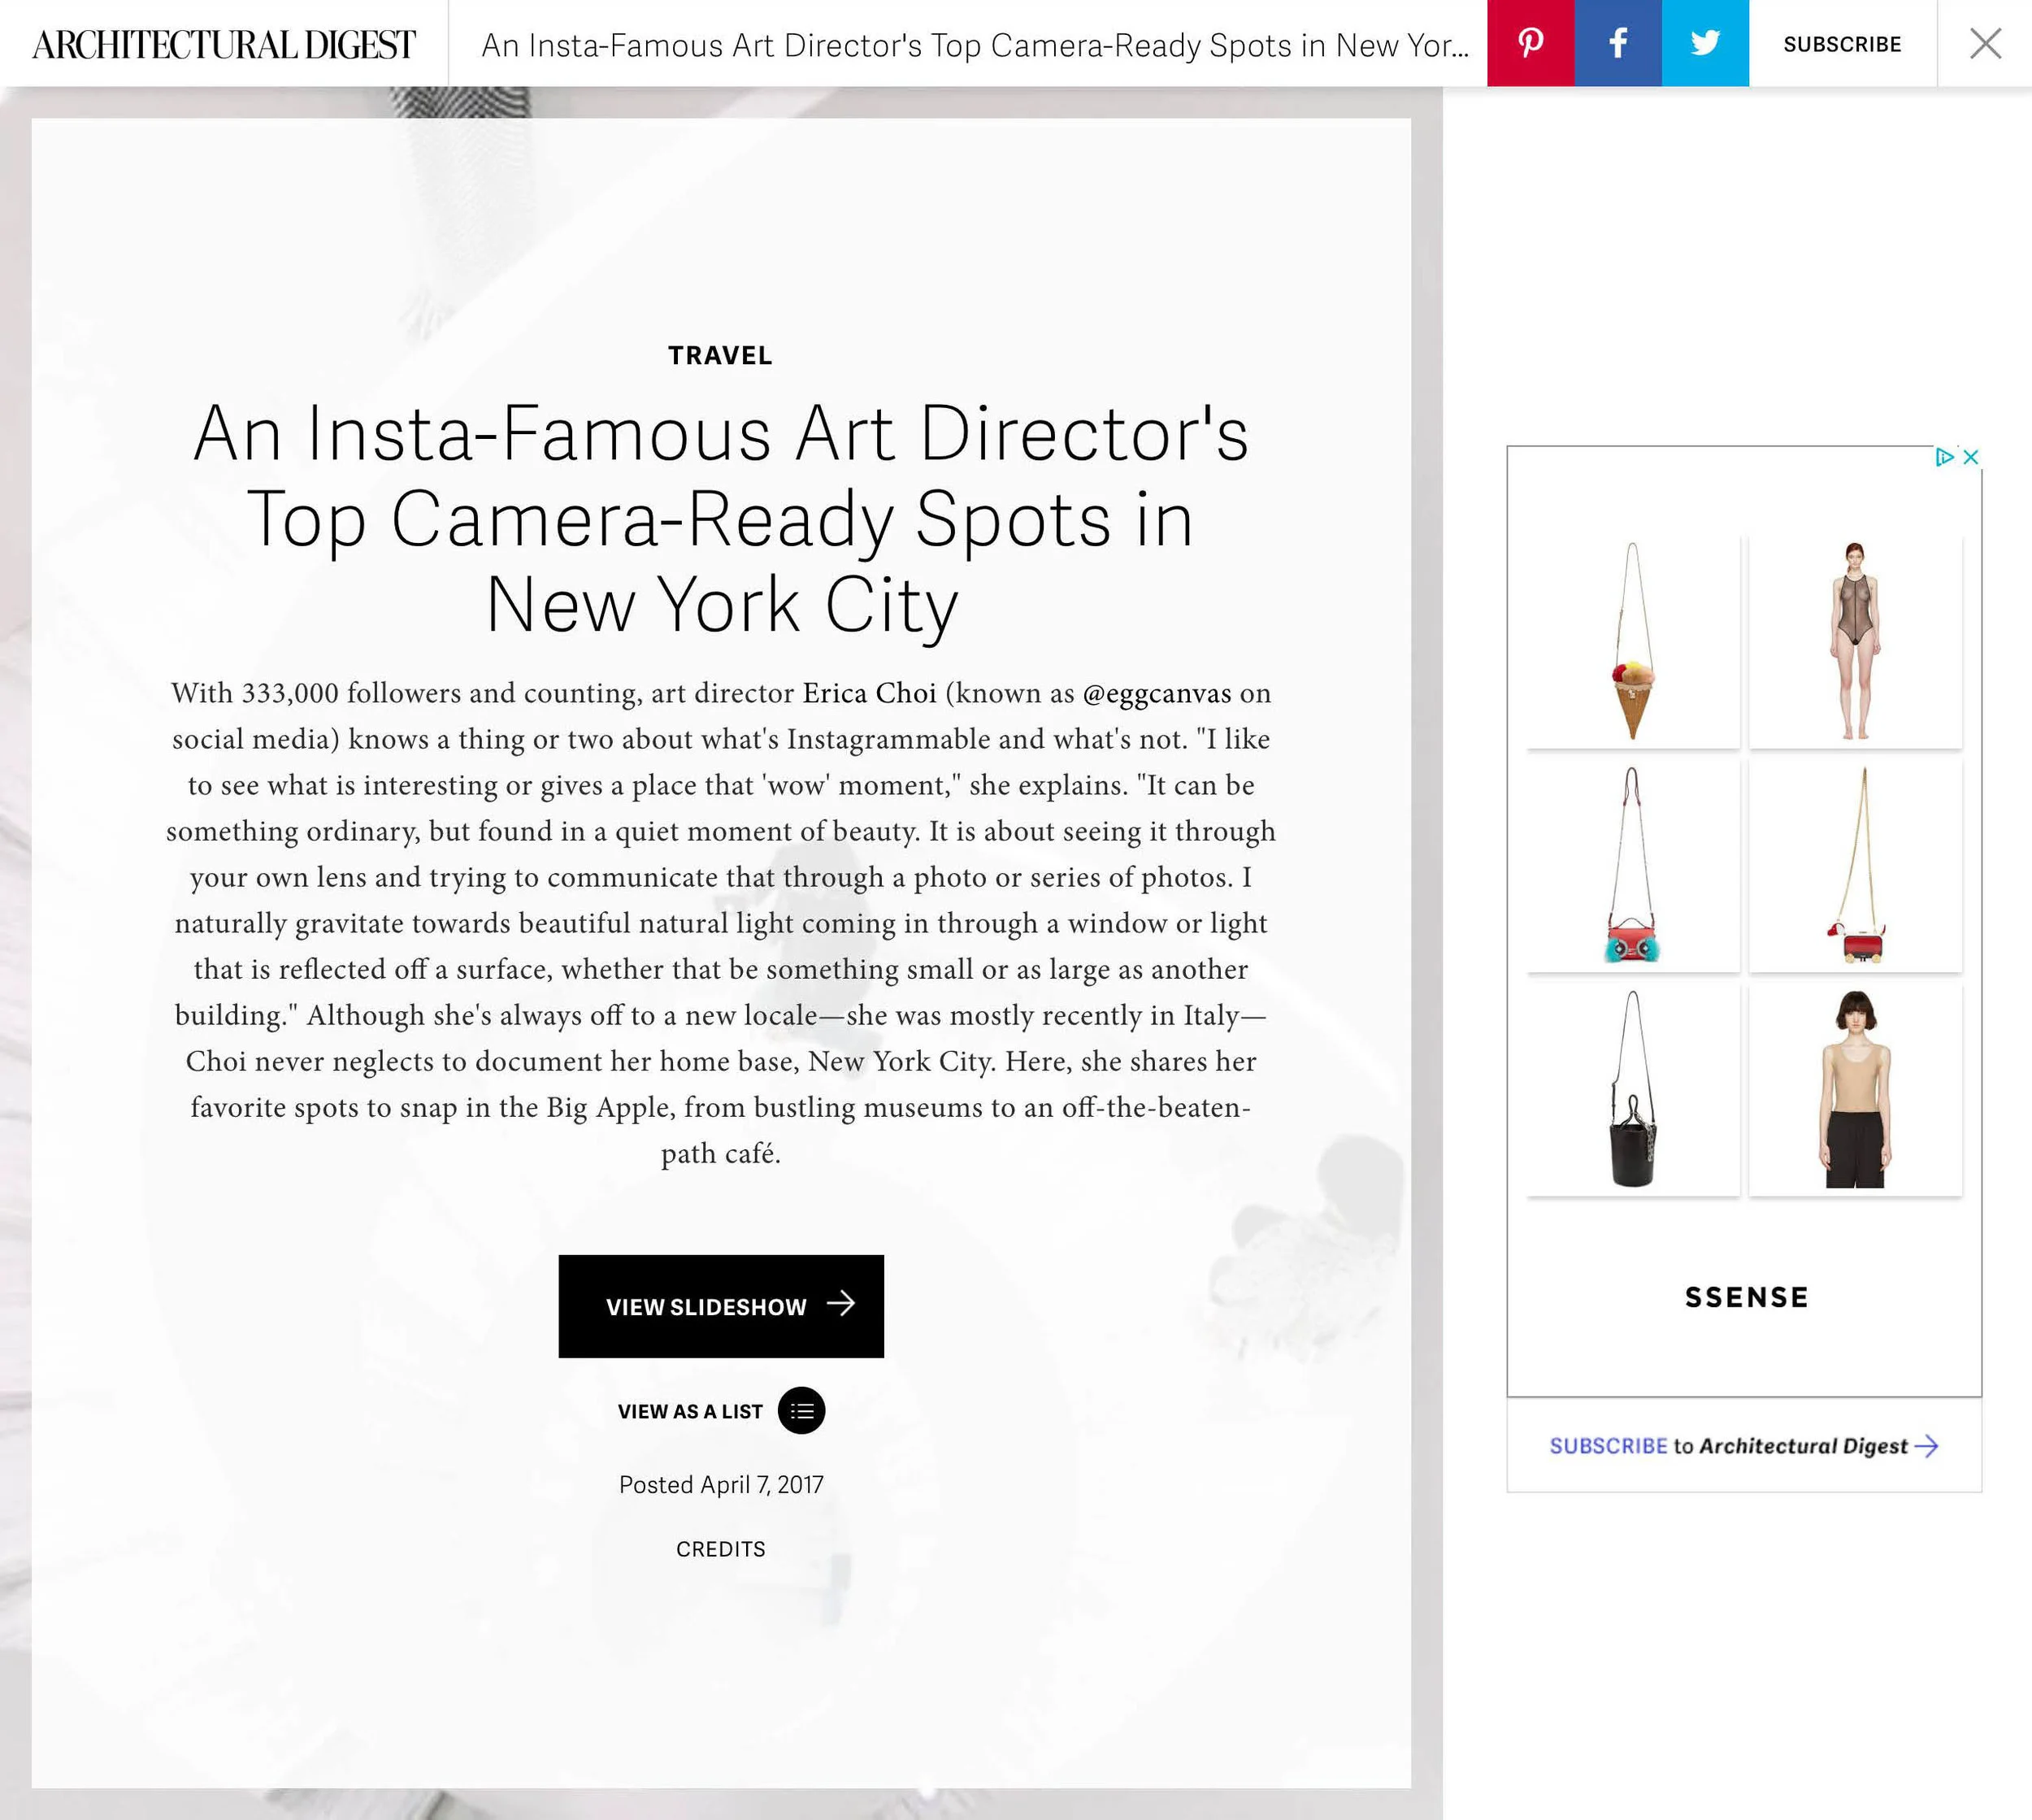Follow the Erica Choi link

(x=869, y=693)
